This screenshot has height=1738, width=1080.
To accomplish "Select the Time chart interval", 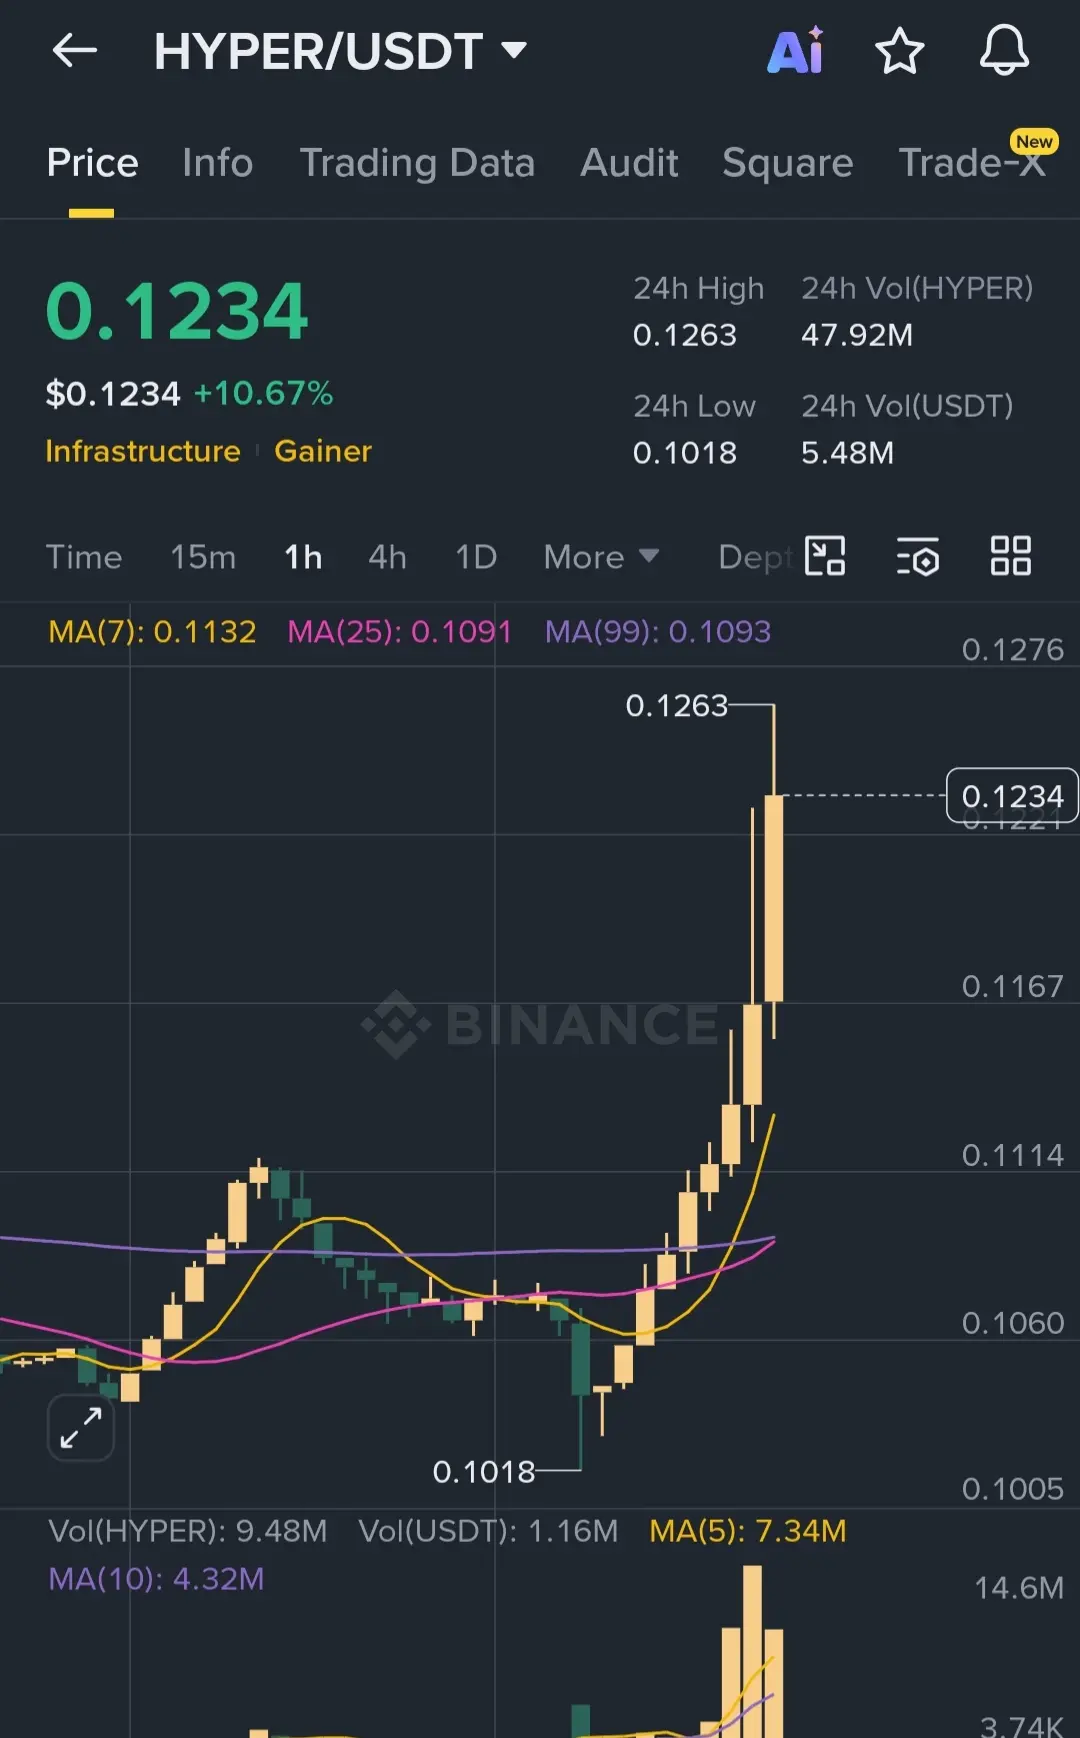I will click(84, 557).
